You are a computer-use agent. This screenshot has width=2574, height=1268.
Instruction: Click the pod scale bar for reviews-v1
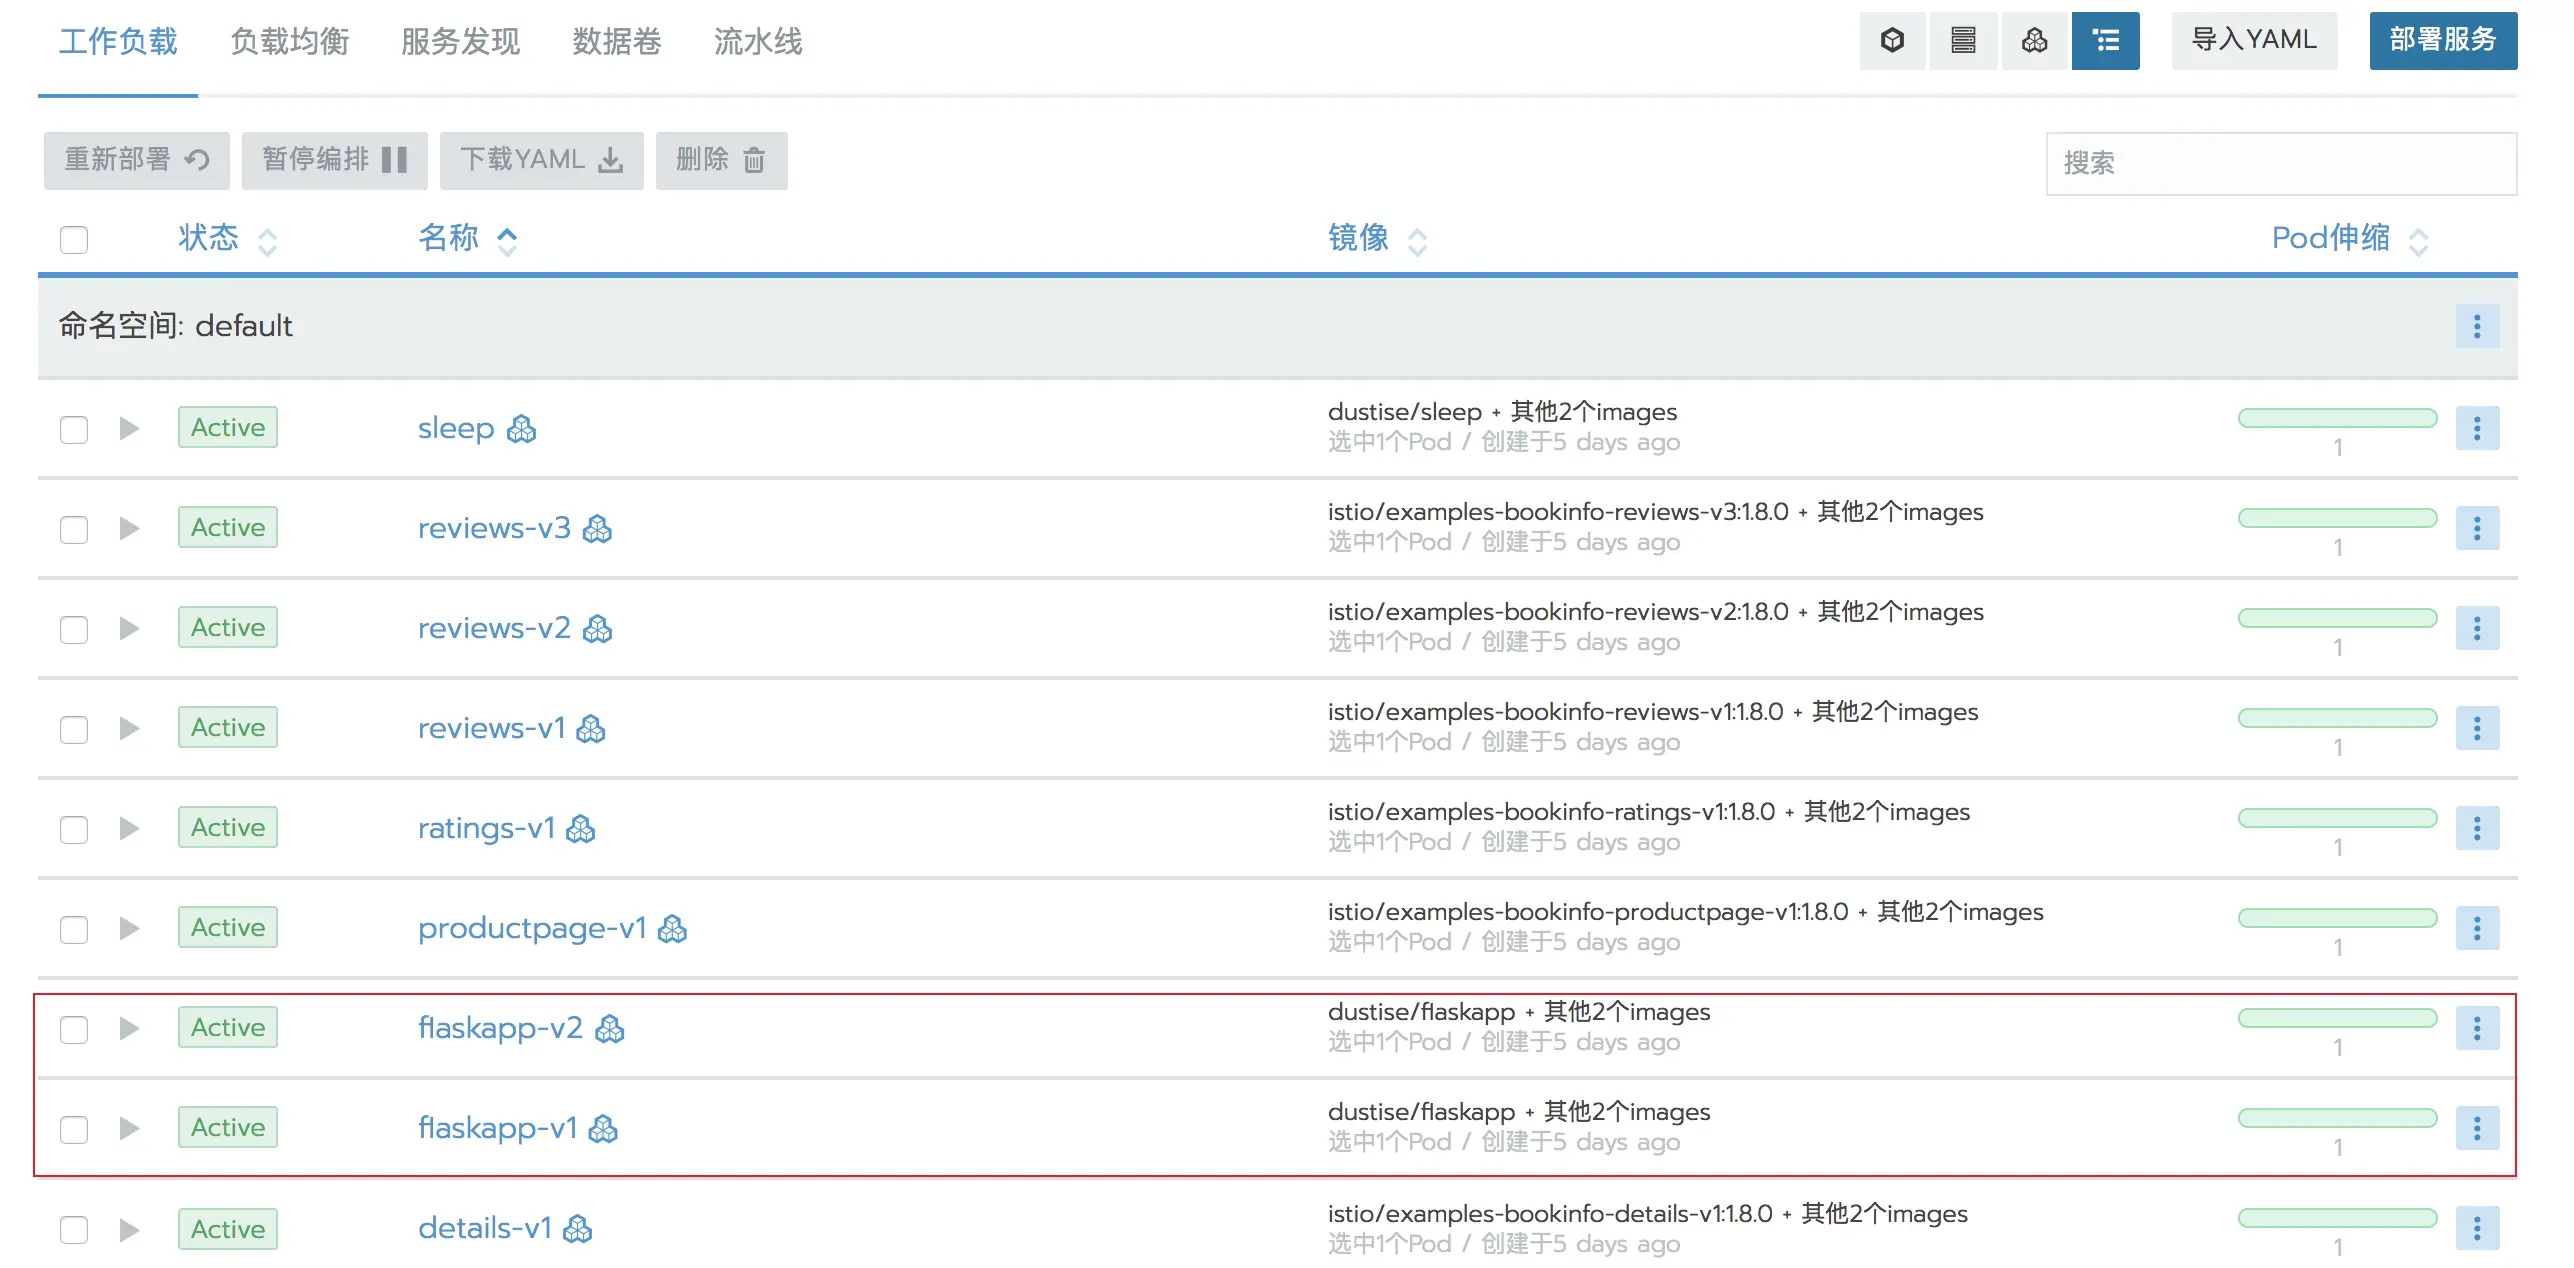[x=2336, y=718]
